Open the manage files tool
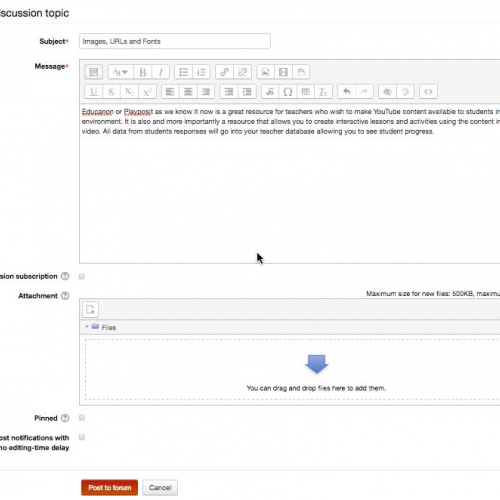Image resolution: width=500 pixels, height=500 pixels. 301,72
